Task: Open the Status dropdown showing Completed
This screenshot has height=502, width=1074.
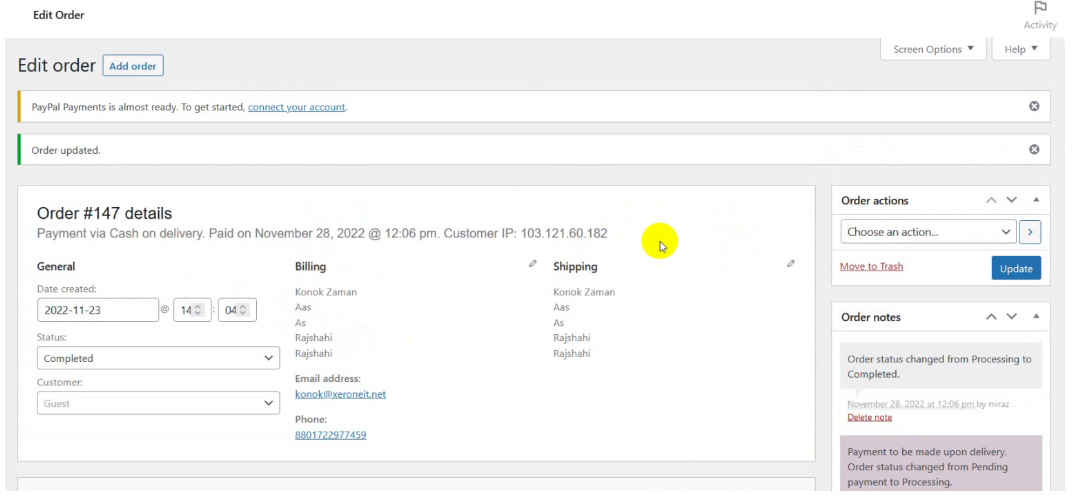Action: [x=158, y=358]
